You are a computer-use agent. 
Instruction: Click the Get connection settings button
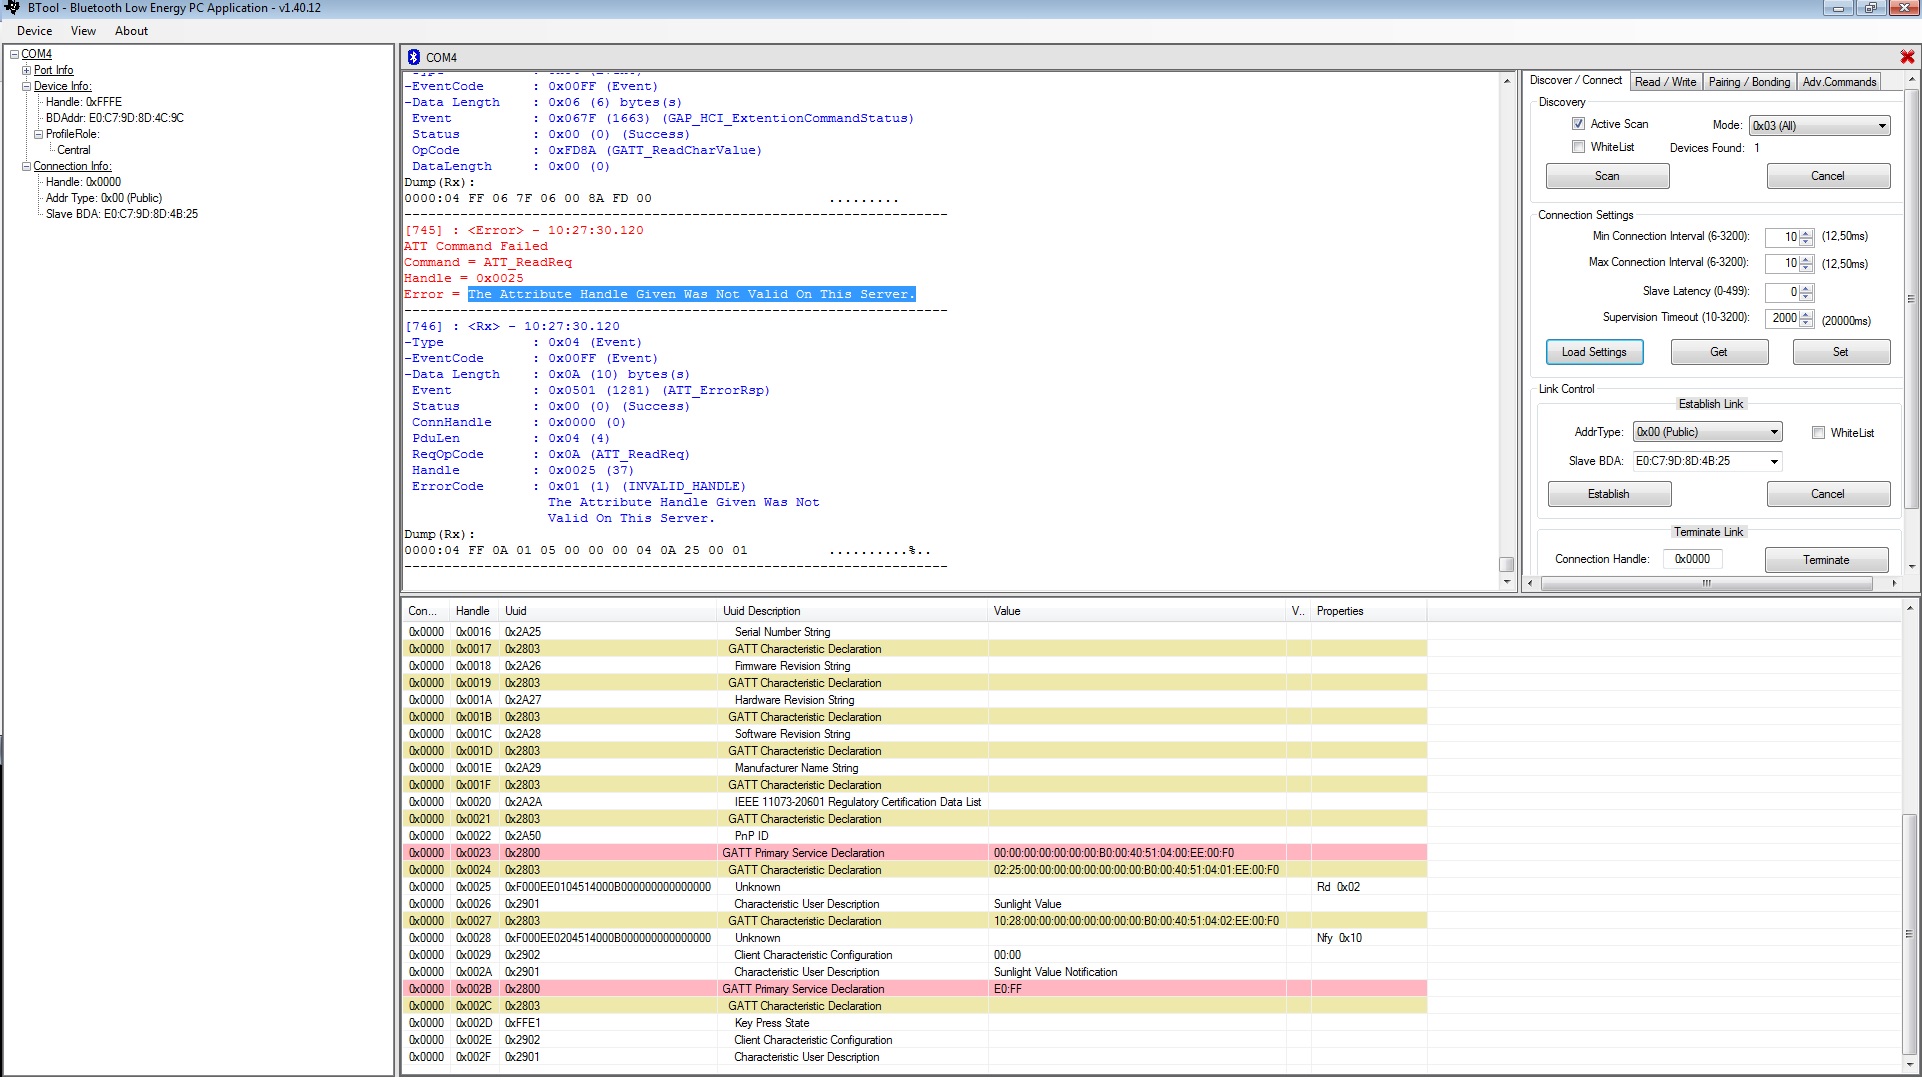(x=1718, y=352)
